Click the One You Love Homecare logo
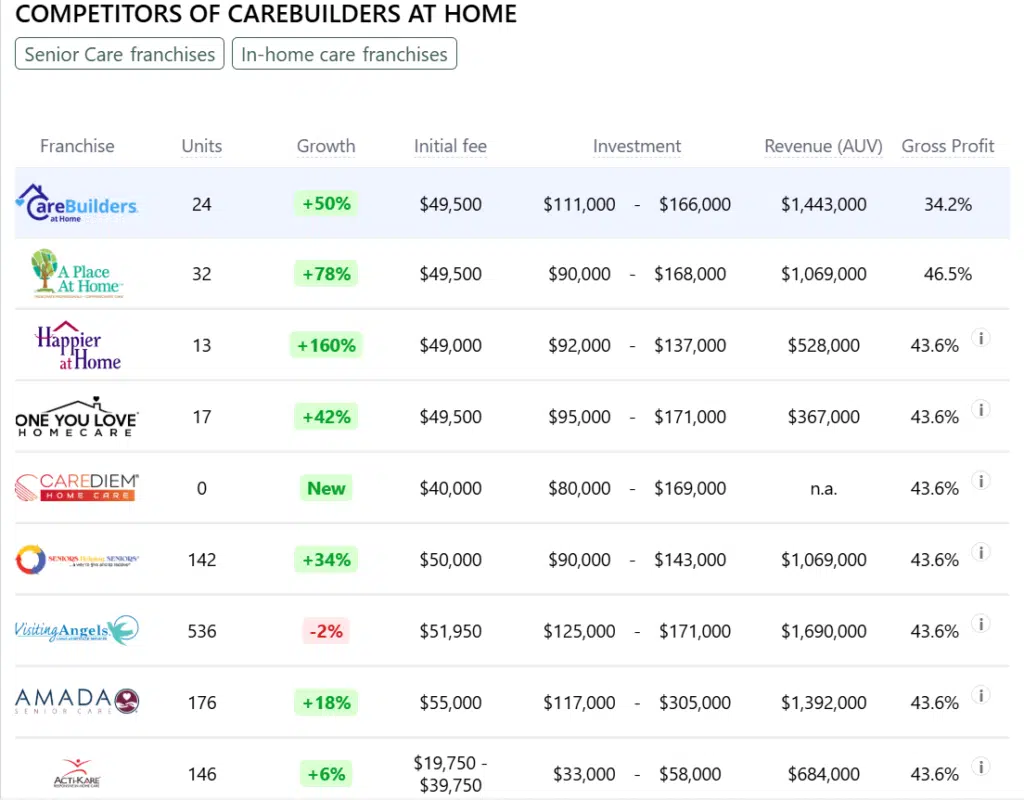Viewport: 1024px width, 800px height. (x=77, y=417)
